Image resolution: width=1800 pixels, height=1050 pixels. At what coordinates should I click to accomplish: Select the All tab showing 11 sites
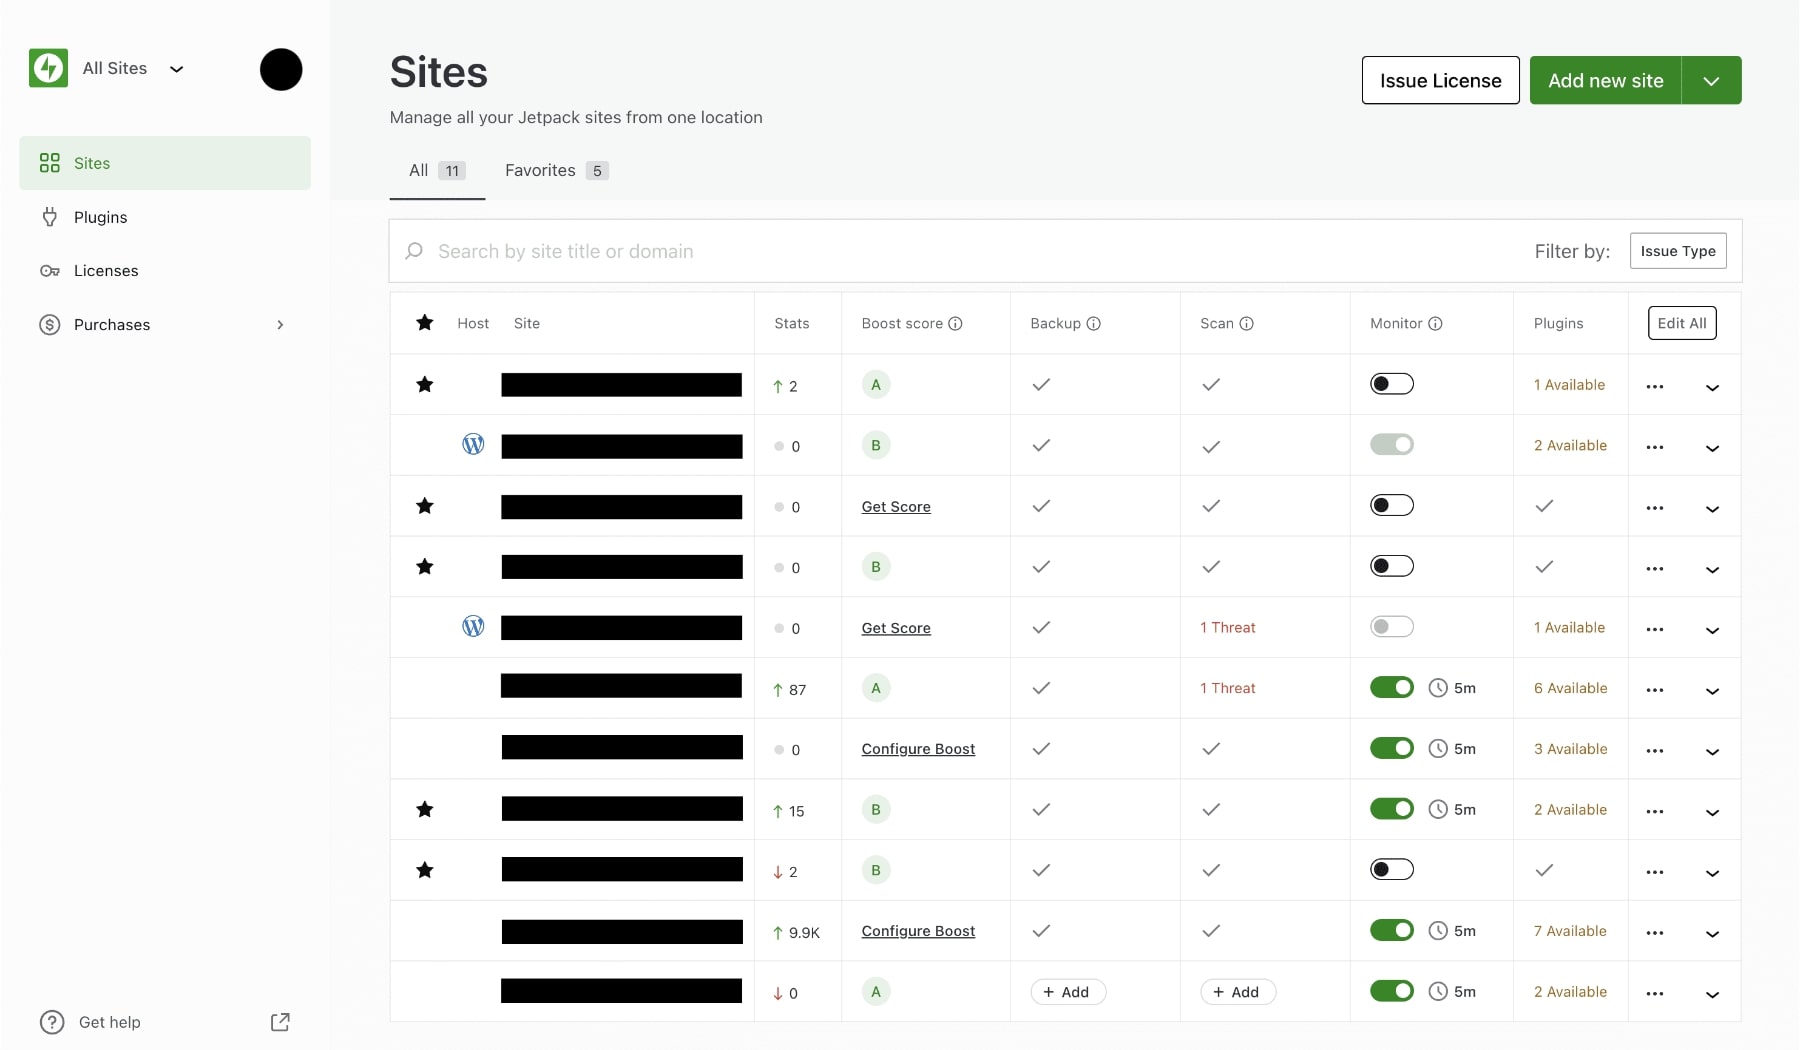(x=418, y=170)
